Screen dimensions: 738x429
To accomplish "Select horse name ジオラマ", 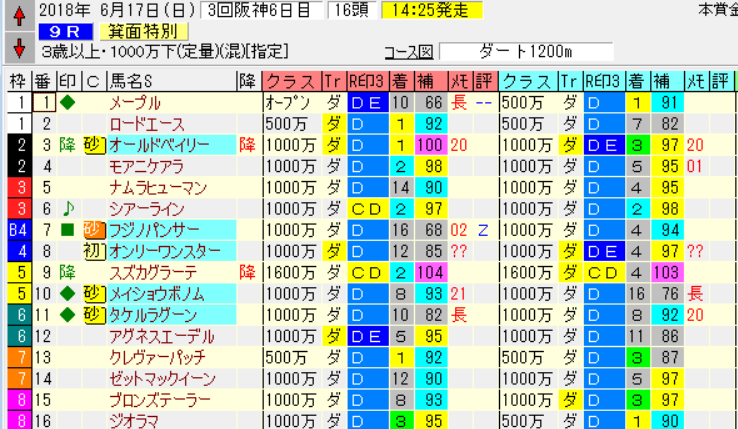I will click(x=134, y=421).
